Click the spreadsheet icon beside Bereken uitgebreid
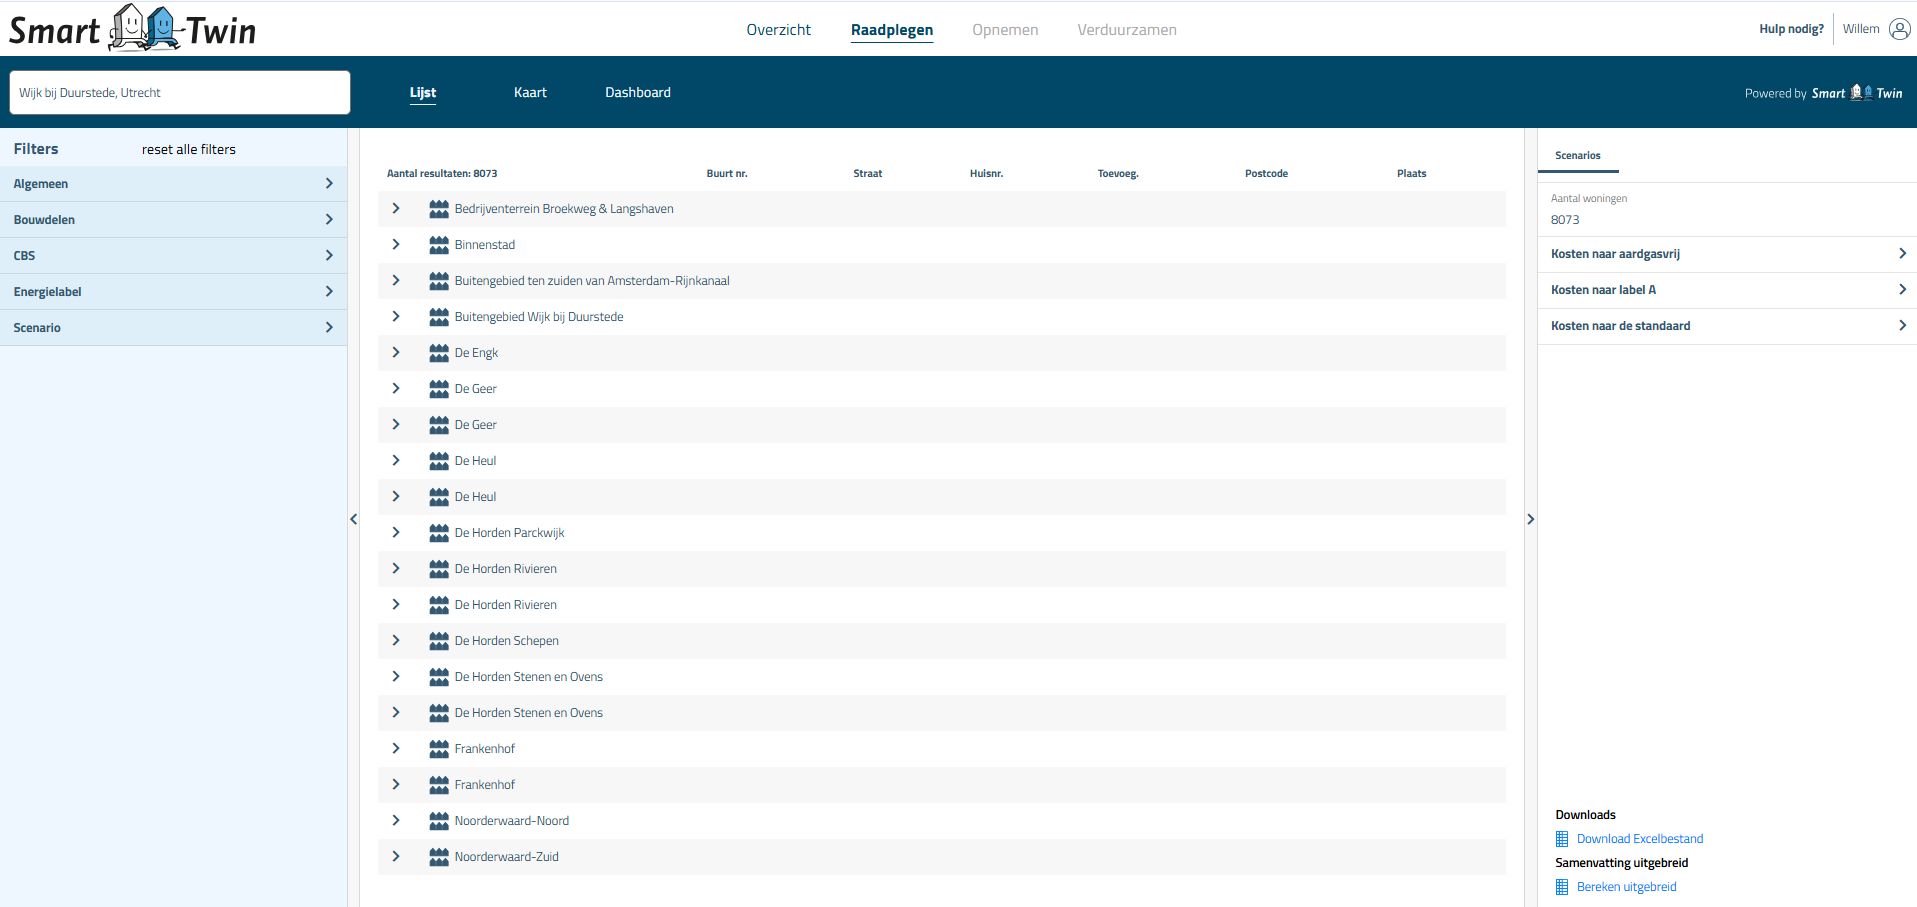The width and height of the screenshot is (1917, 907). [x=1562, y=887]
